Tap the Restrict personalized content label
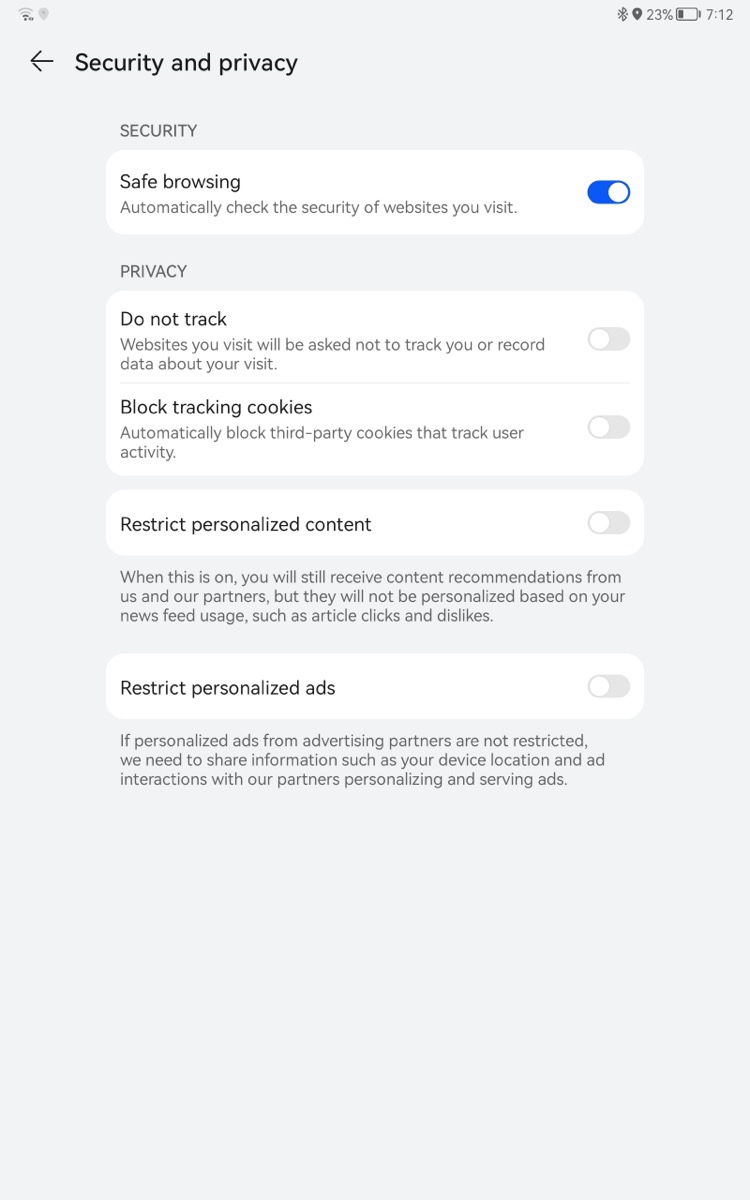Screen dimensions: 750x1200 (245, 524)
